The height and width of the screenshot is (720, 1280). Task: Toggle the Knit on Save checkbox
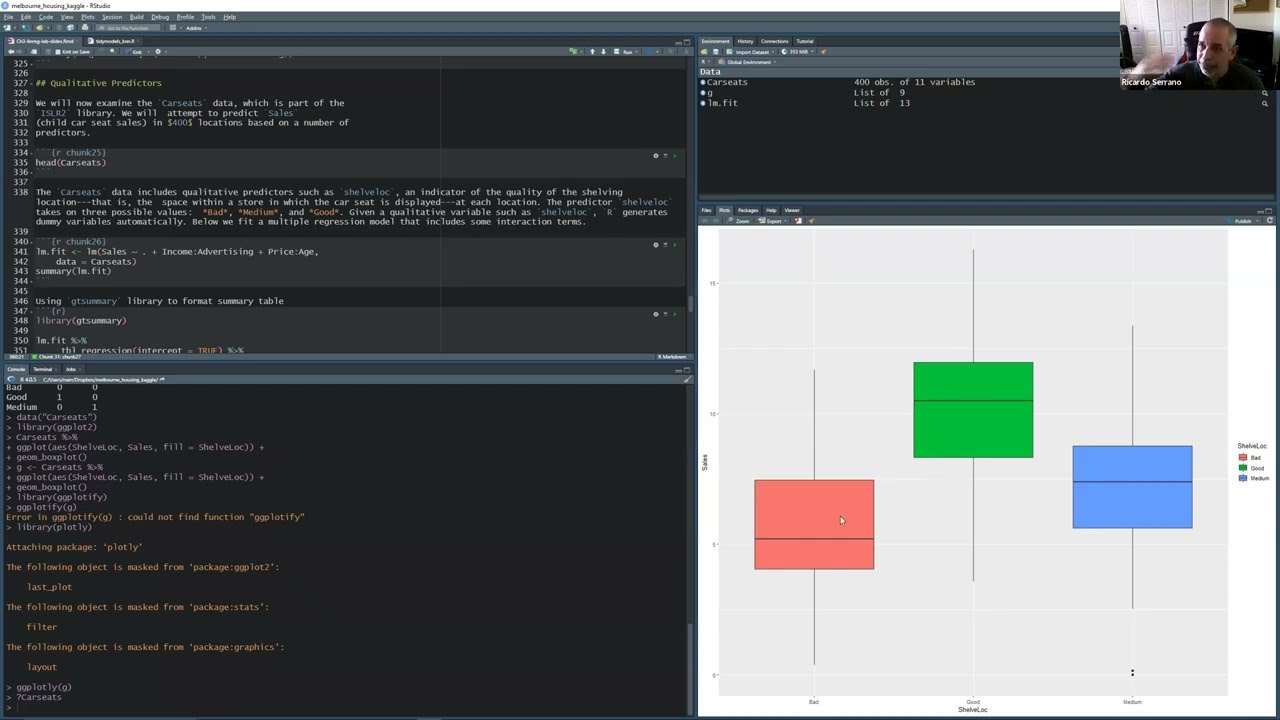58,52
